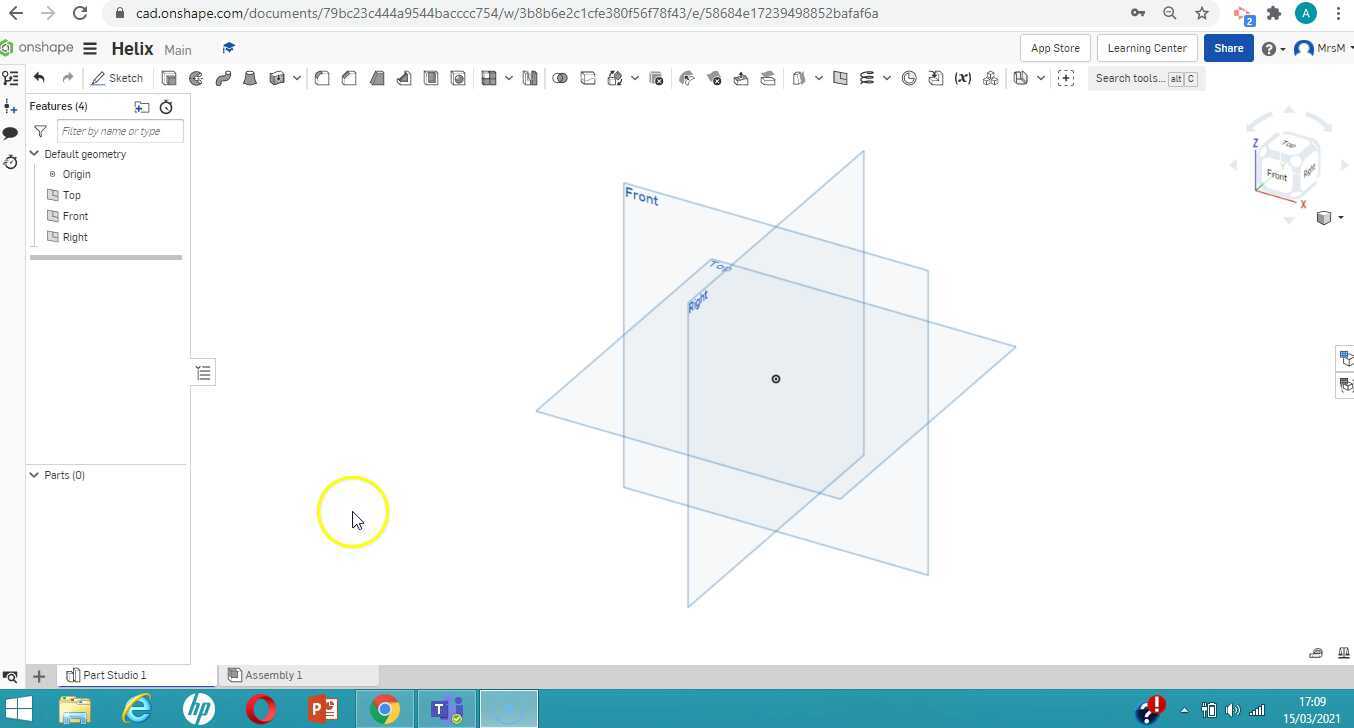Open the linear pattern dropdown arrow
Image resolution: width=1354 pixels, height=728 pixels.
point(508,78)
